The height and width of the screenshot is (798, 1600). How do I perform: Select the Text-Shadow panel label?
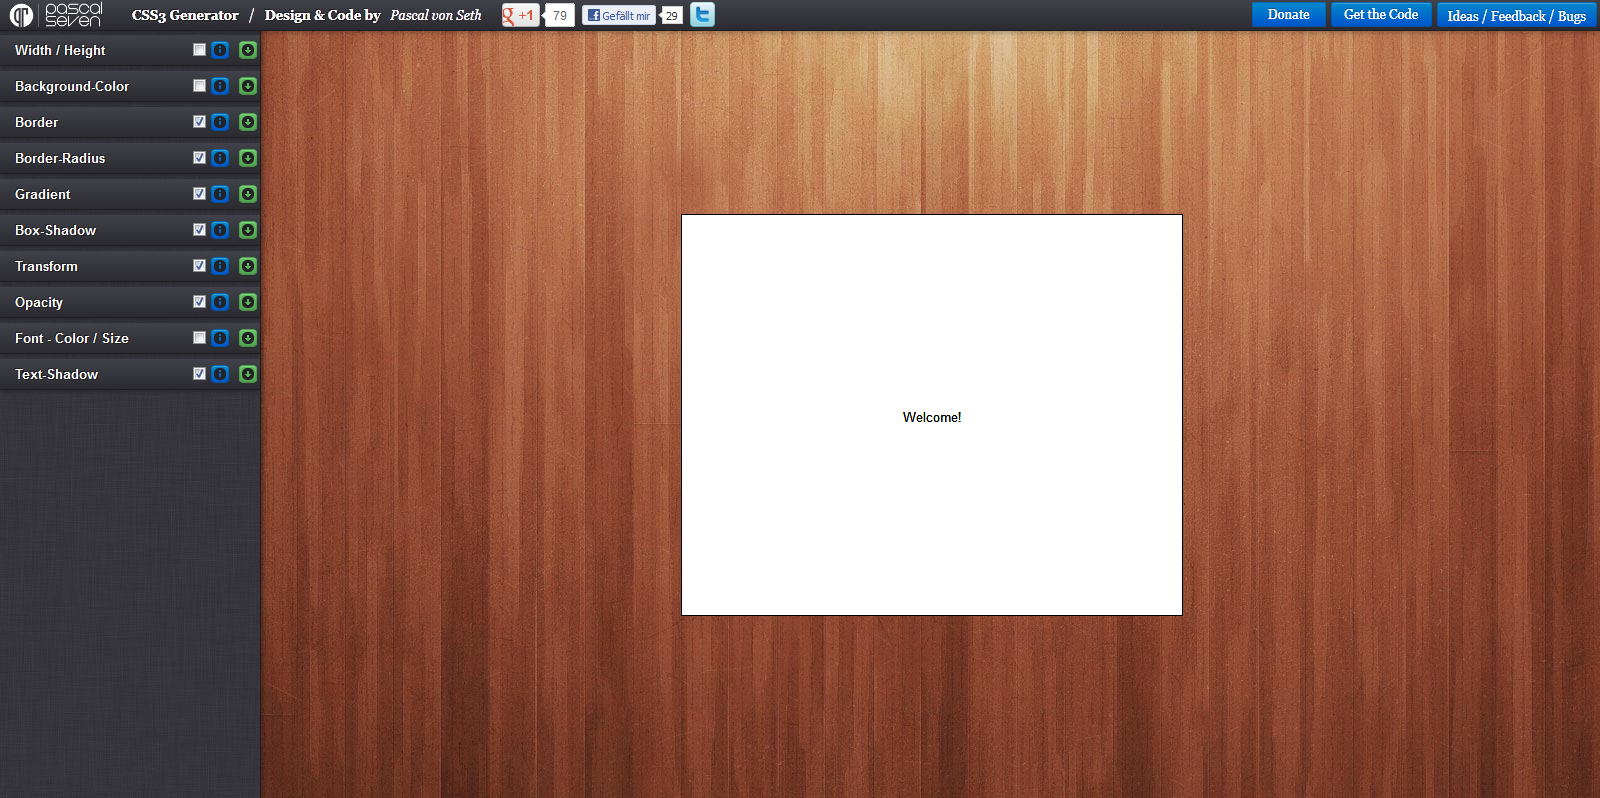pyautogui.click(x=57, y=374)
